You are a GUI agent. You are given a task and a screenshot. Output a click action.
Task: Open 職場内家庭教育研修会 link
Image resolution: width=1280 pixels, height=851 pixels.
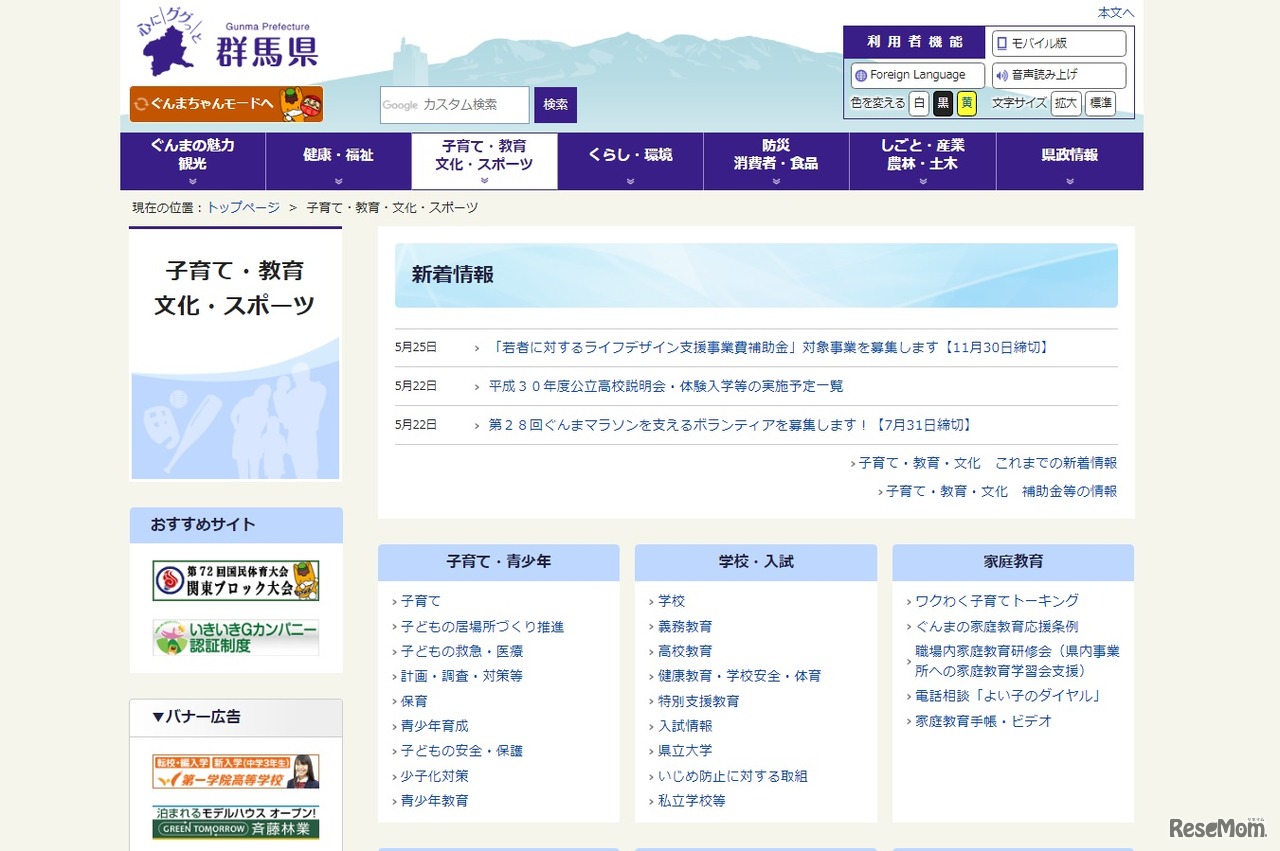click(1018, 661)
